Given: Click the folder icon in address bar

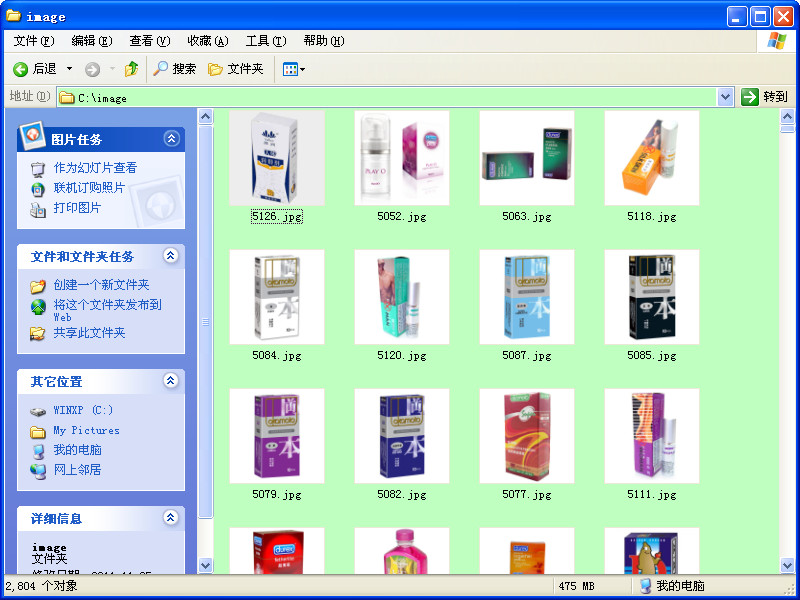Looking at the screenshot, I should [67, 97].
